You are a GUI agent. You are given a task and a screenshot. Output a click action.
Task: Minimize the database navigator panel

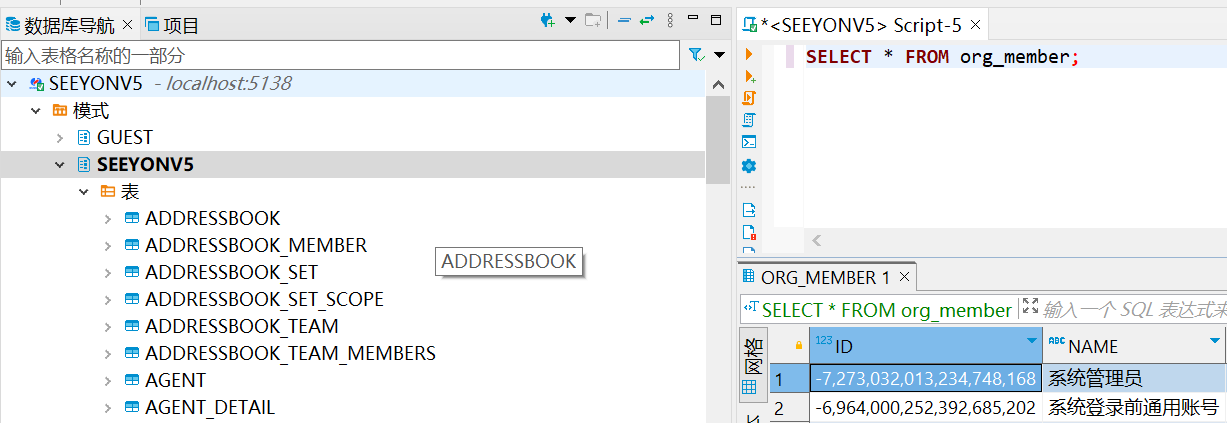(692, 19)
